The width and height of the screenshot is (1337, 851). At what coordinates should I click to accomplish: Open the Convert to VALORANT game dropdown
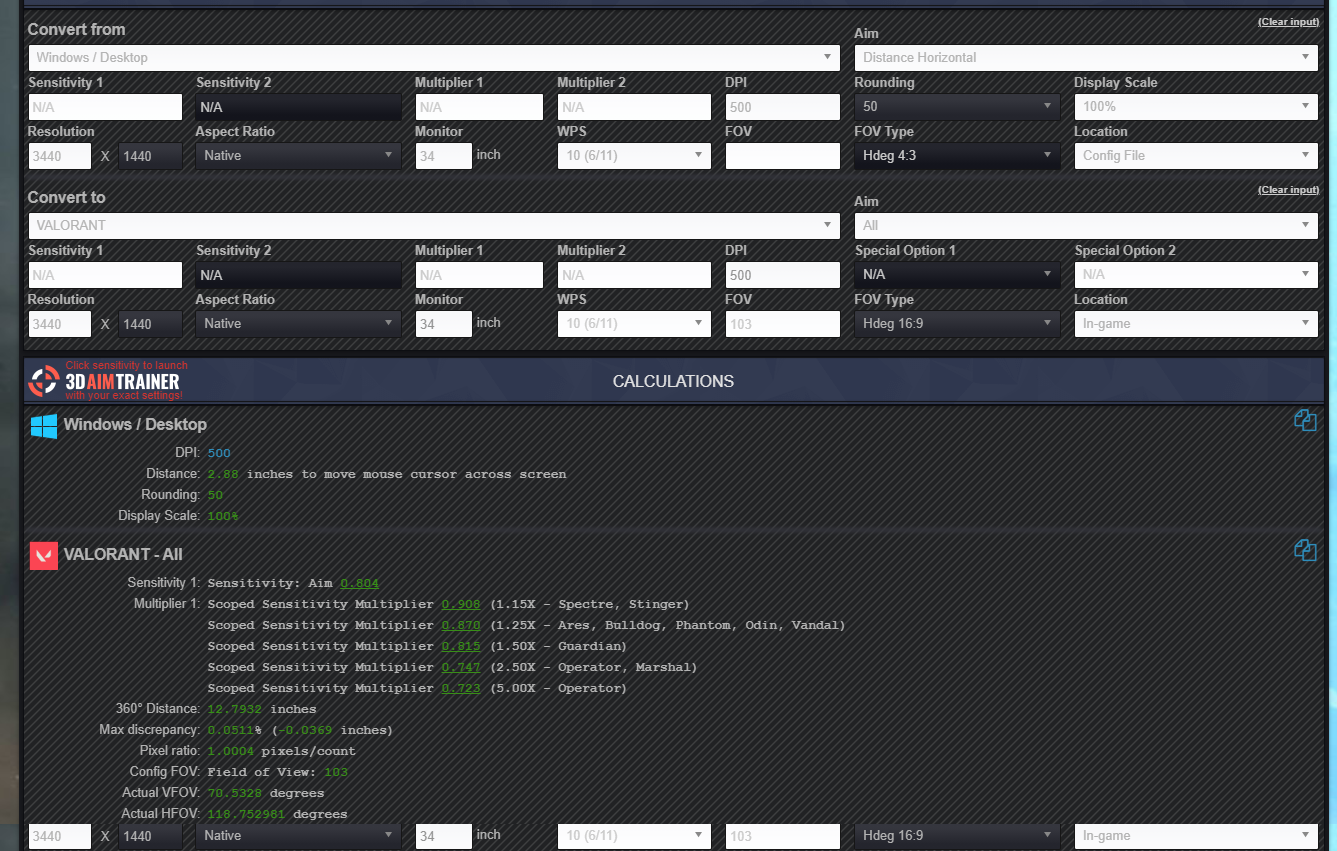[x=433, y=226]
